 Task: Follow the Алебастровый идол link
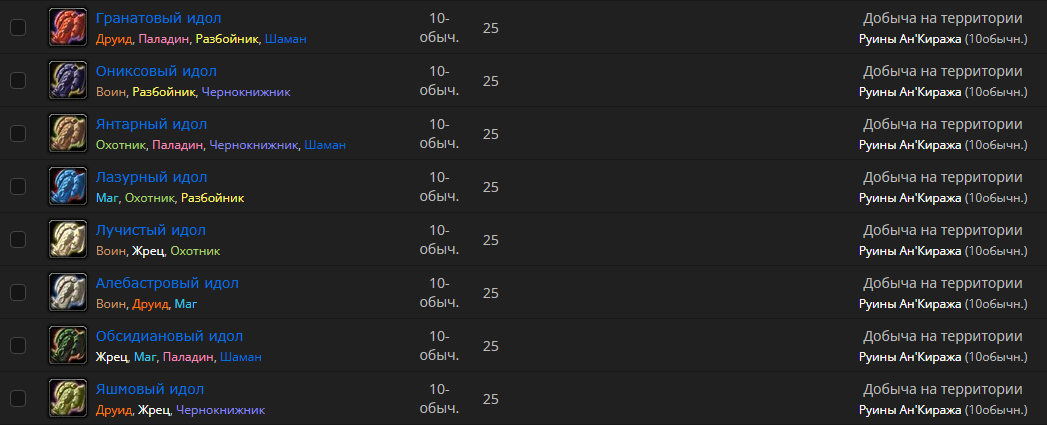click(x=167, y=283)
